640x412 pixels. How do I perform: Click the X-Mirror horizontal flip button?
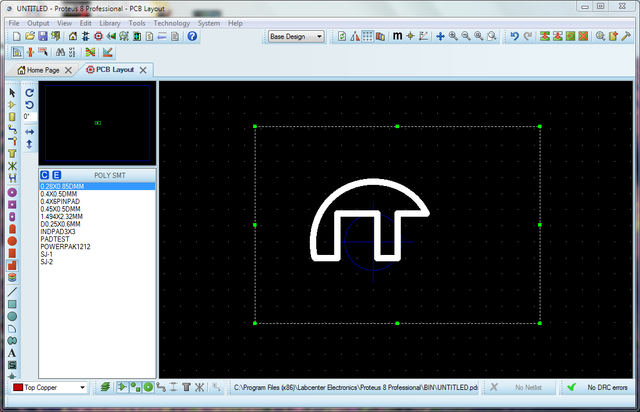click(29, 132)
